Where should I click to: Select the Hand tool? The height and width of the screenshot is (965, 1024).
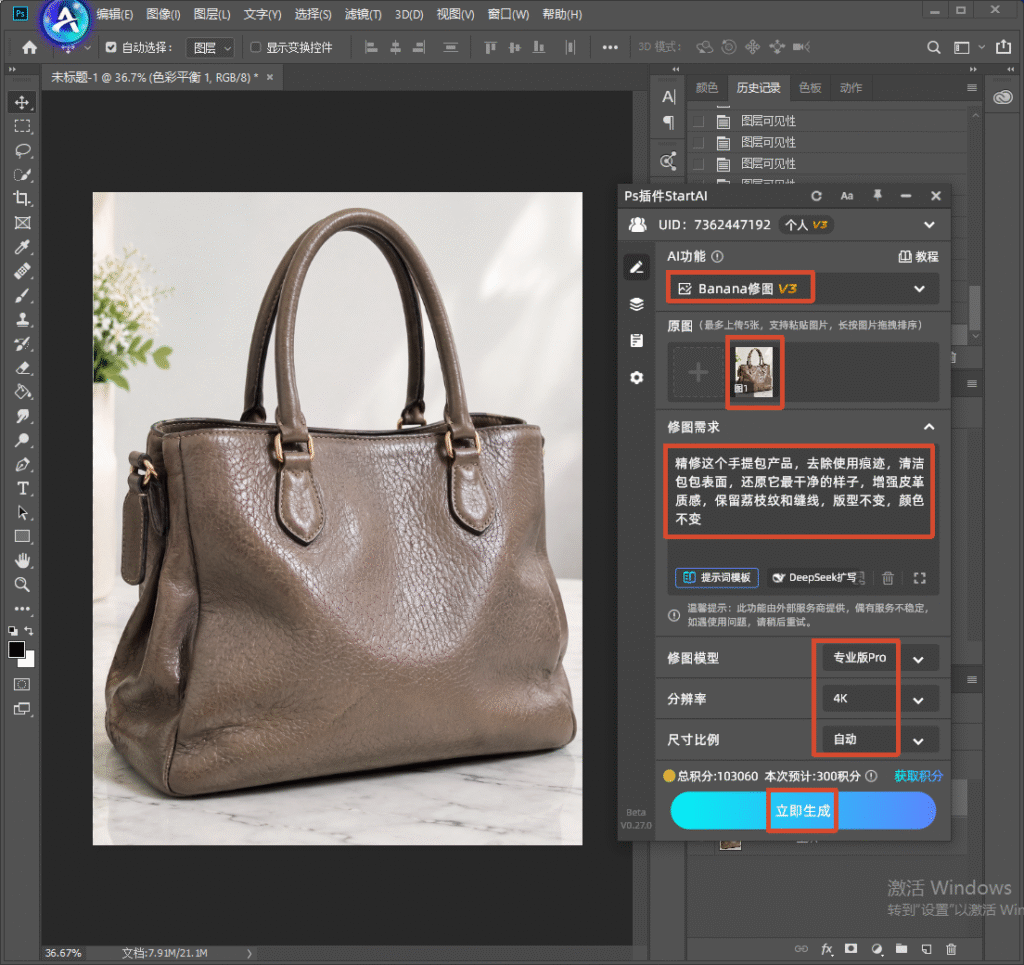[x=22, y=560]
